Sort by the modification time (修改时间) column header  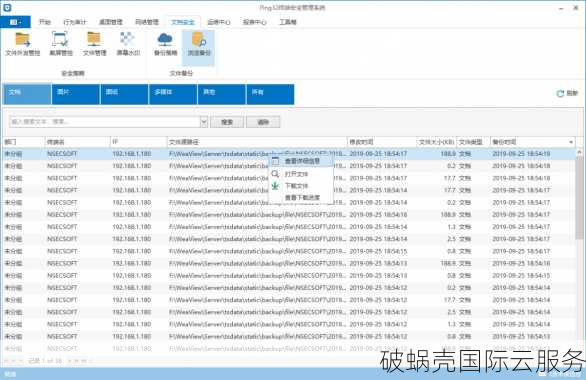(382, 142)
